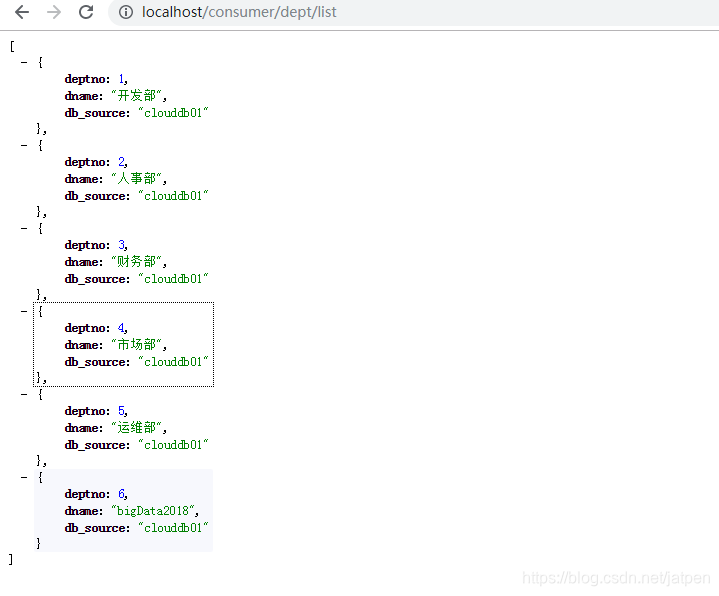Click db_source "clouddb01" of deptno 5
719x596 pixels.
173,445
